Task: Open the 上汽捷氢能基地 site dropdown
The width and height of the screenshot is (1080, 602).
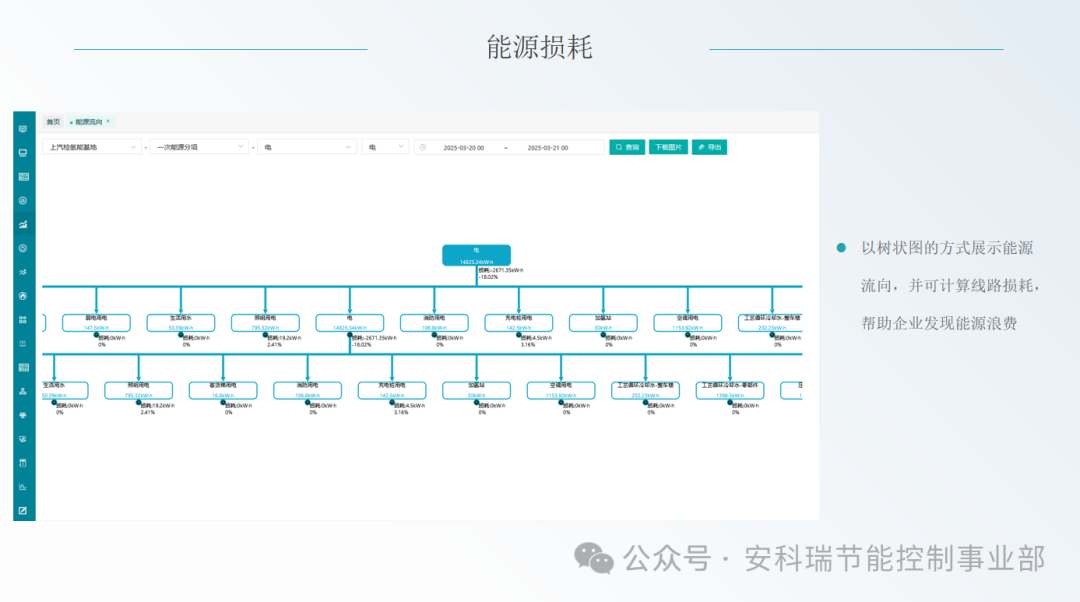Action: 95,146
